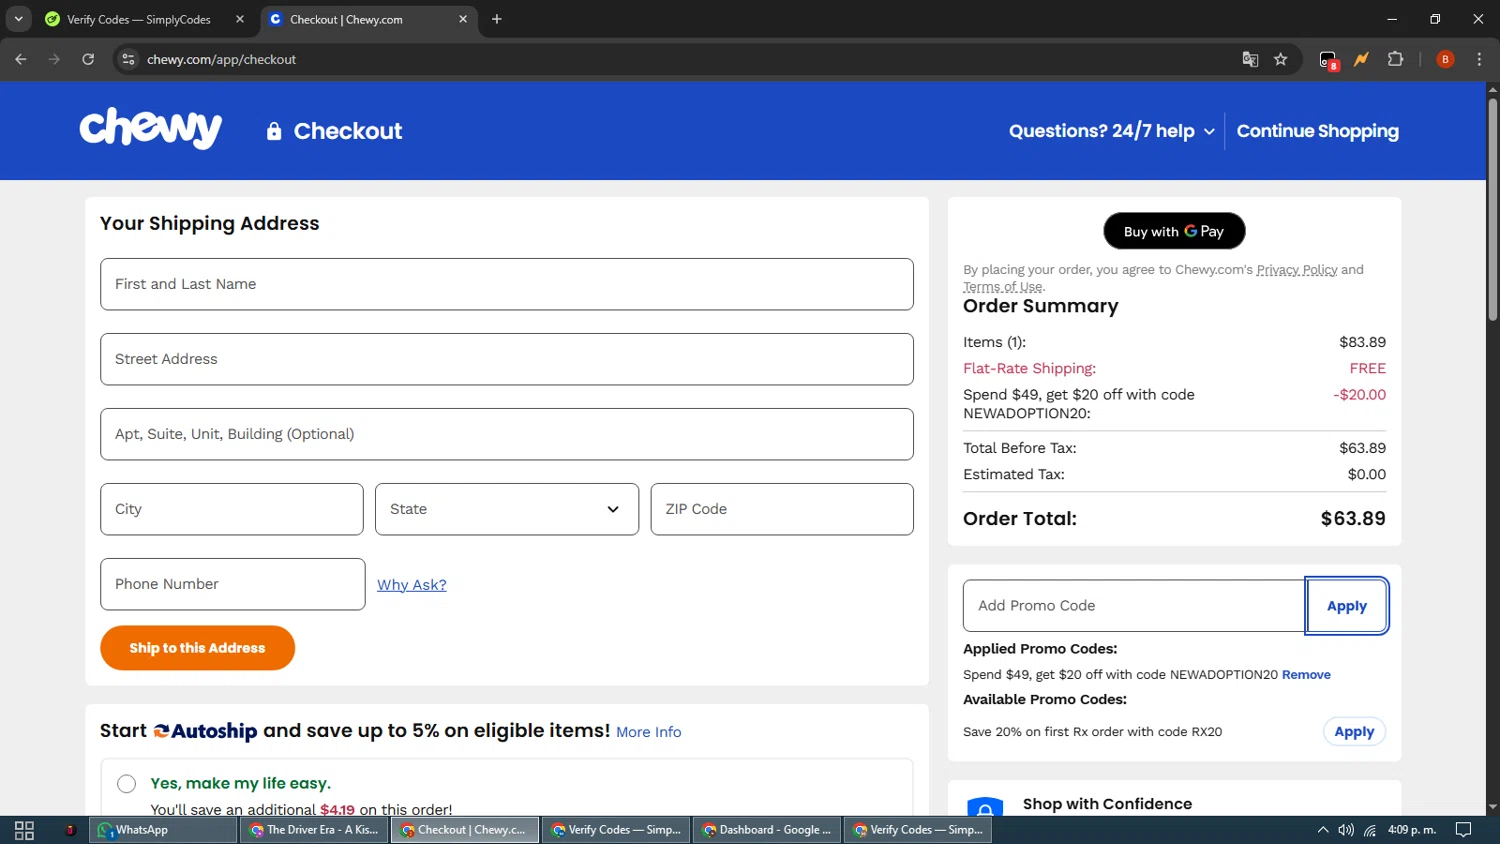Click the translate page icon

point(1250,59)
